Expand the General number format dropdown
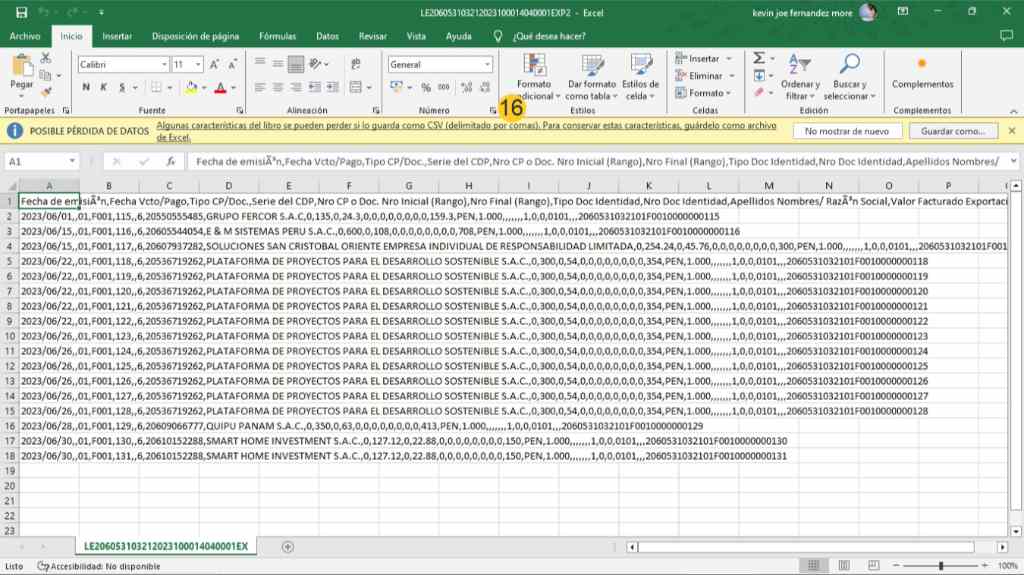 point(485,64)
